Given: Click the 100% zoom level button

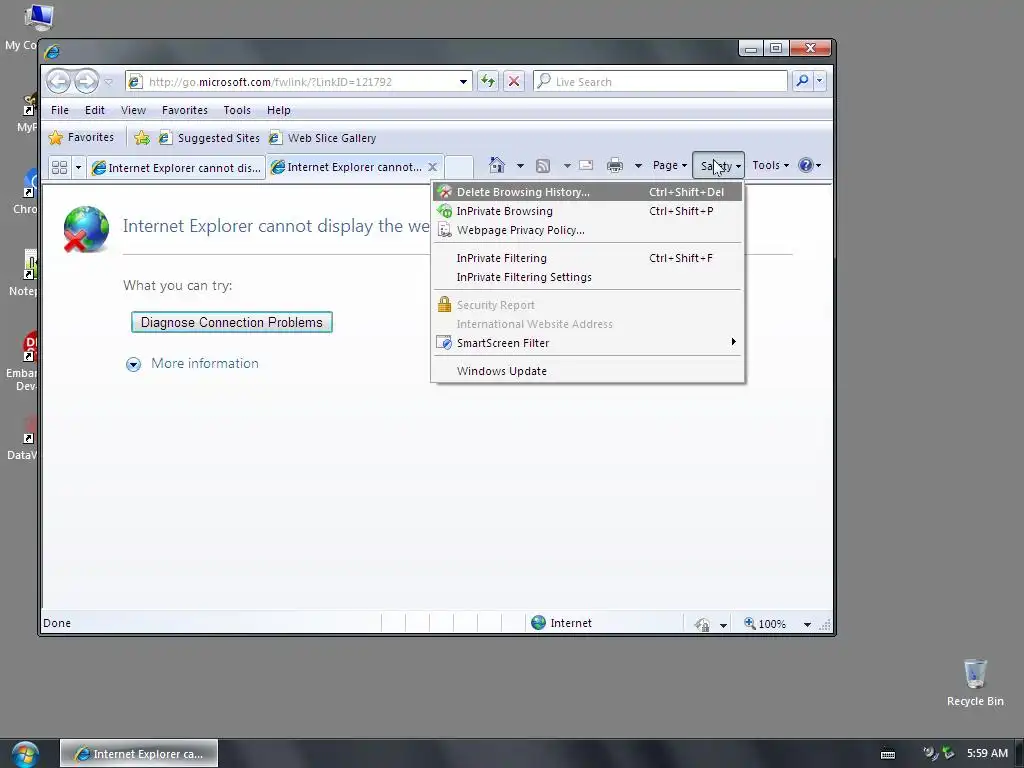Looking at the screenshot, I should (765, 624).
